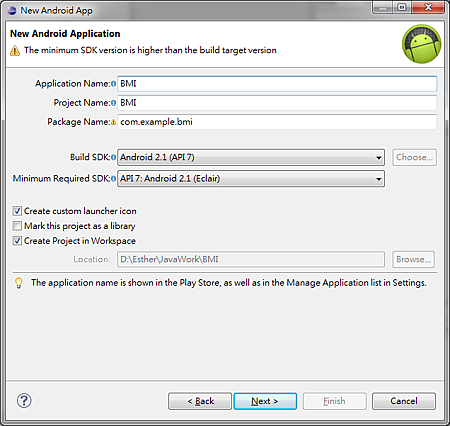The width and height of the screenshot is (450, 426).
Task: Focus the Application Name input field
Action: pyautogui.click(x=277, y=84)
